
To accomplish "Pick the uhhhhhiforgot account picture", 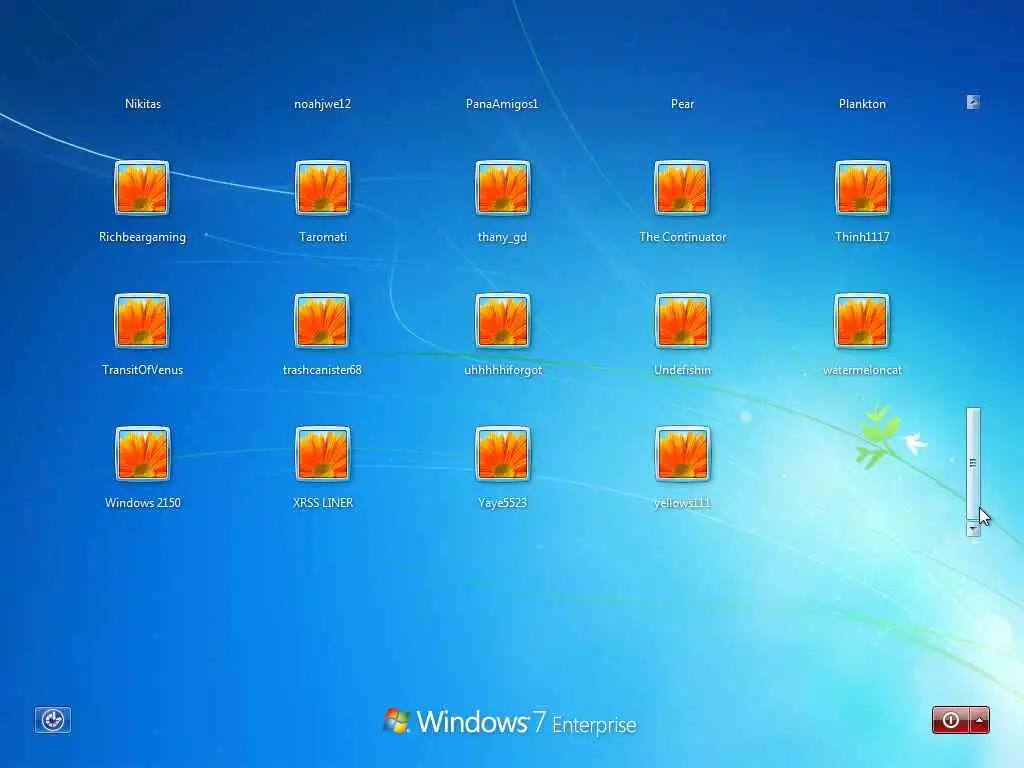I will pyautogui.click(x=502, y=321).
